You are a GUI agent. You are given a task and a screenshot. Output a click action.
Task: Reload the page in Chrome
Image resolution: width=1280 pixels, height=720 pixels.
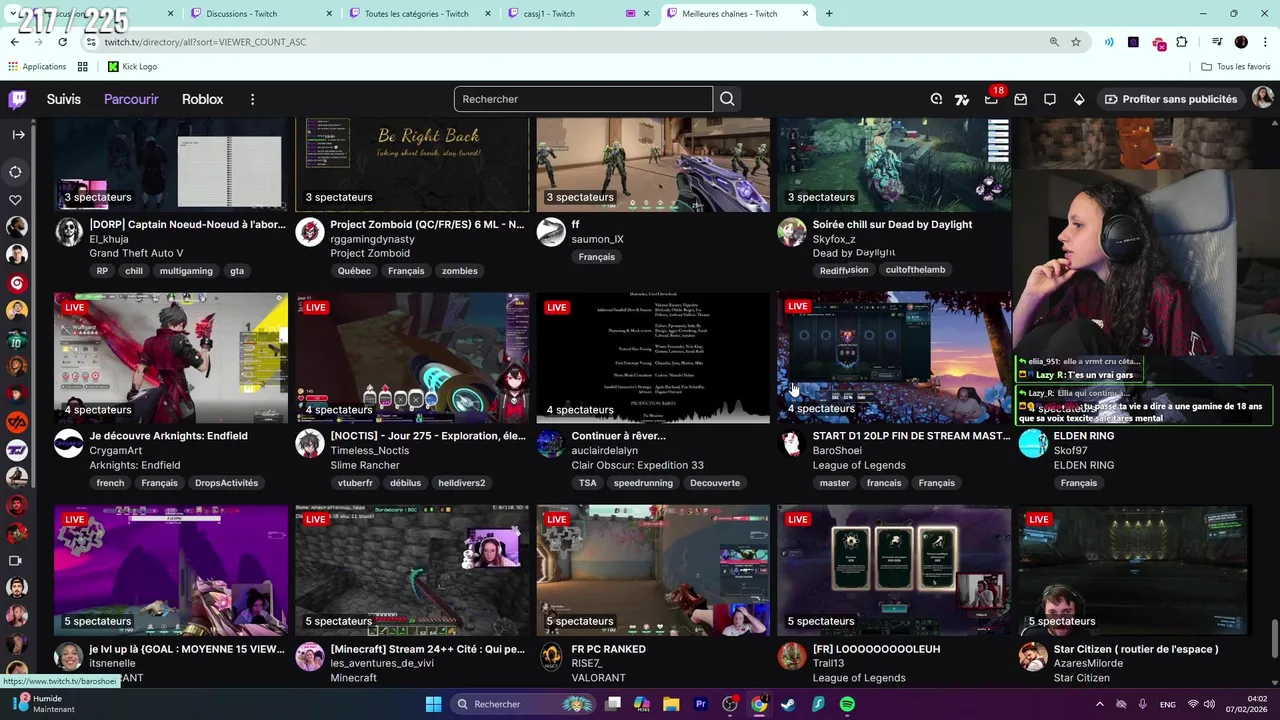[62, 42]
